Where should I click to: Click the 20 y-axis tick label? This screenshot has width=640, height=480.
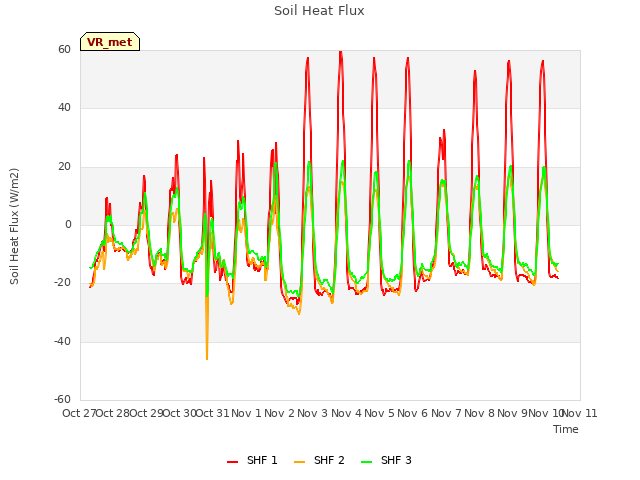click(x=64, y=167)
